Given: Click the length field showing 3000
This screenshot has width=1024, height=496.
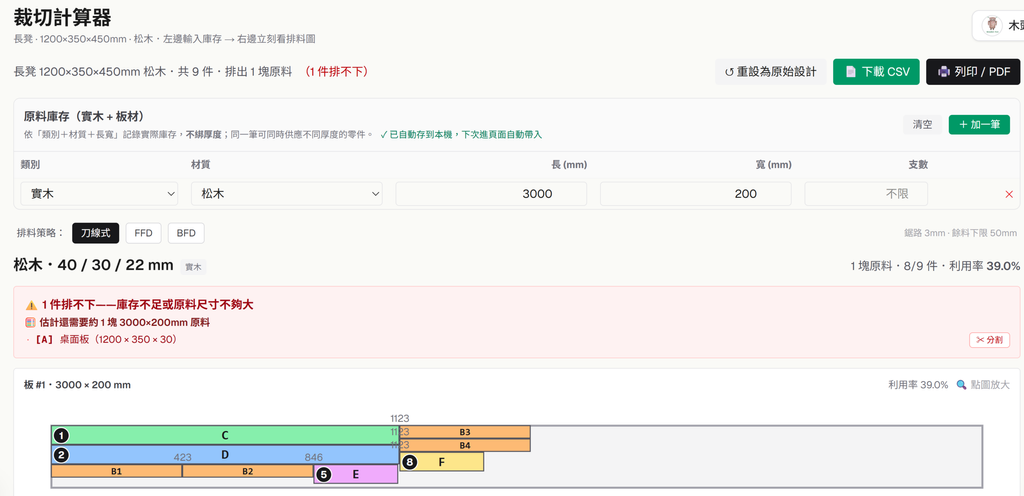Looking at the screenshot, I should tap(491, 194).
